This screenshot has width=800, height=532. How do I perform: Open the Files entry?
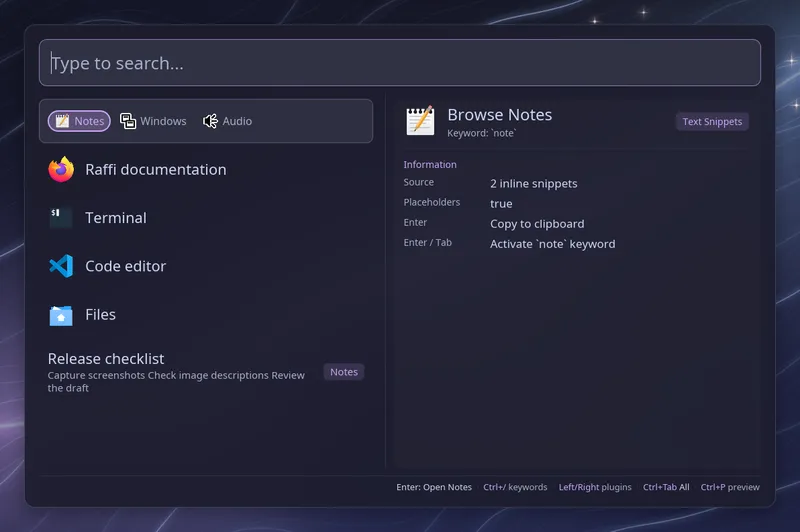(x=206, y=315)
